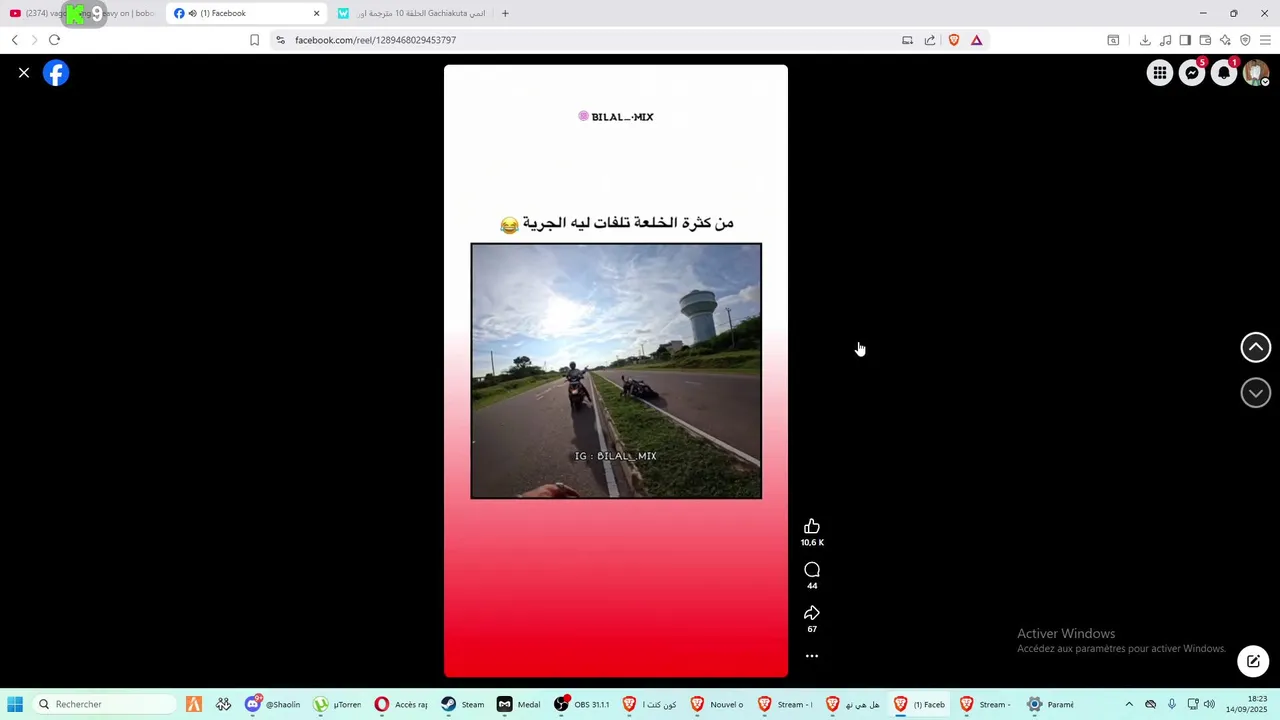Open the volume speaker tray icon
The width and height of the screenshot is (1280, 720).
(1209, 704)
